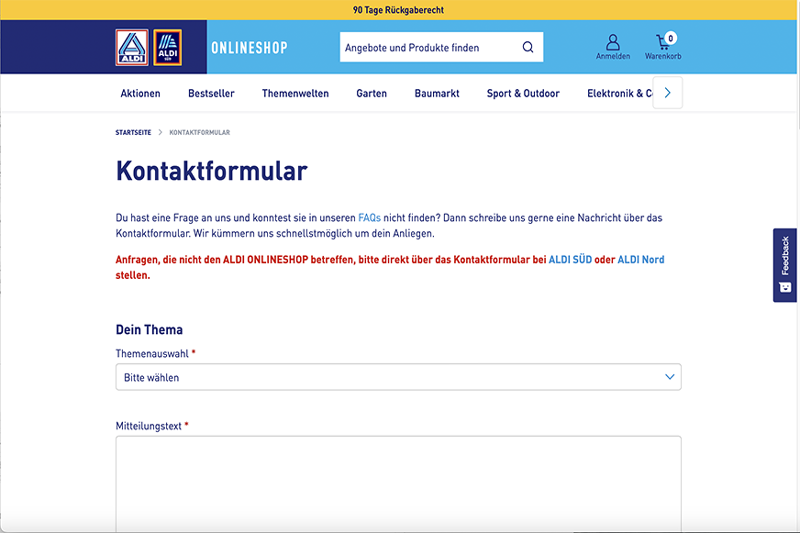Click the search magnifier icon

point(528,47)
